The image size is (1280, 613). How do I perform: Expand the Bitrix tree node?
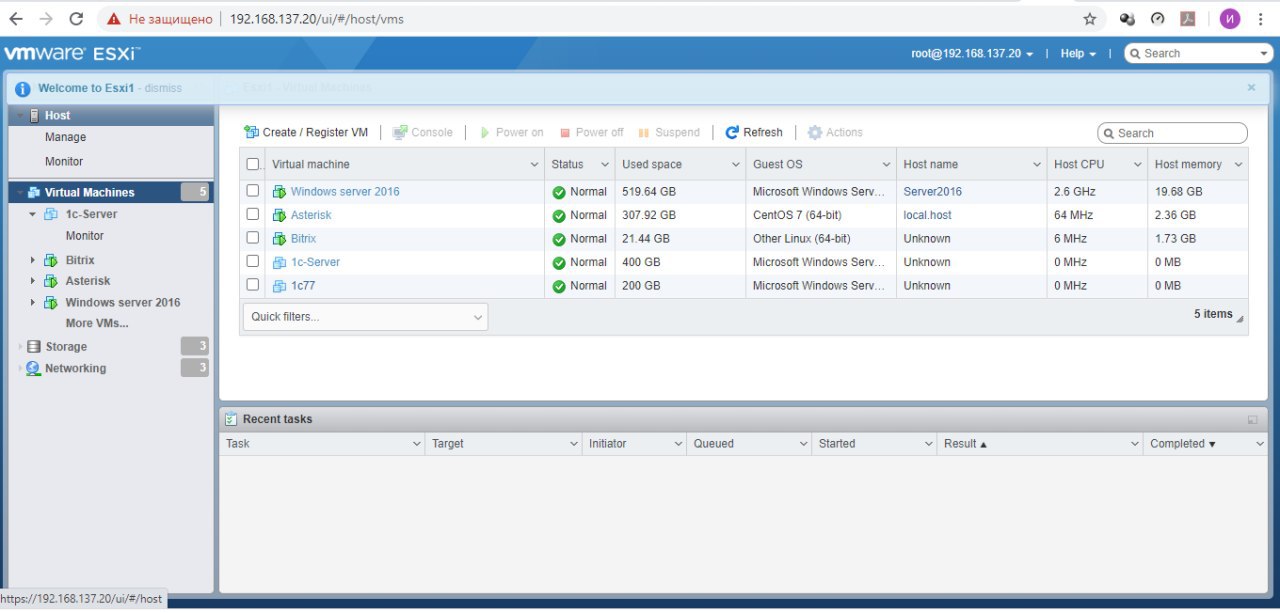[x=33, y=260]
